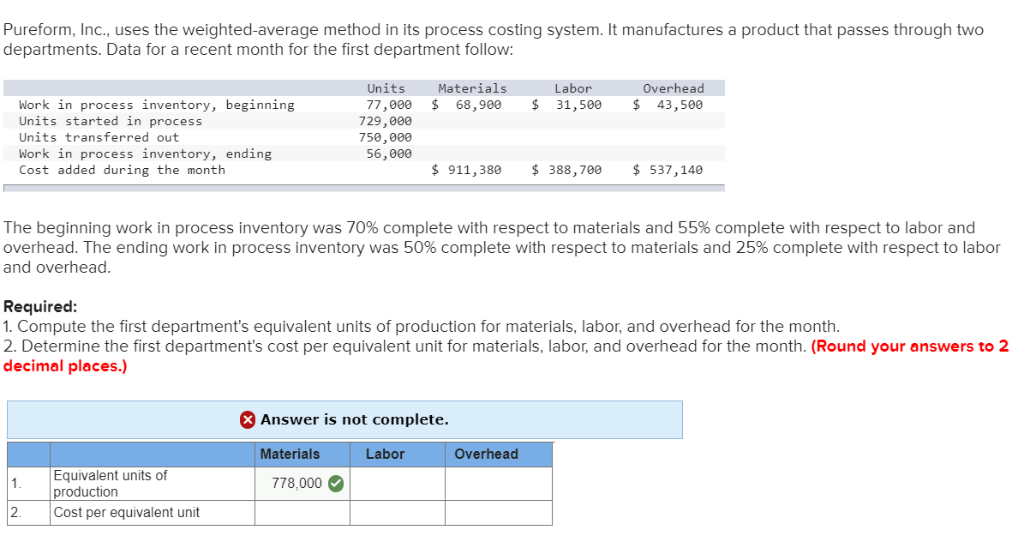Click the $ 911,380 materials cost added
The width and height of the screenshot is (1024, 542).
[x=466, y=170]
